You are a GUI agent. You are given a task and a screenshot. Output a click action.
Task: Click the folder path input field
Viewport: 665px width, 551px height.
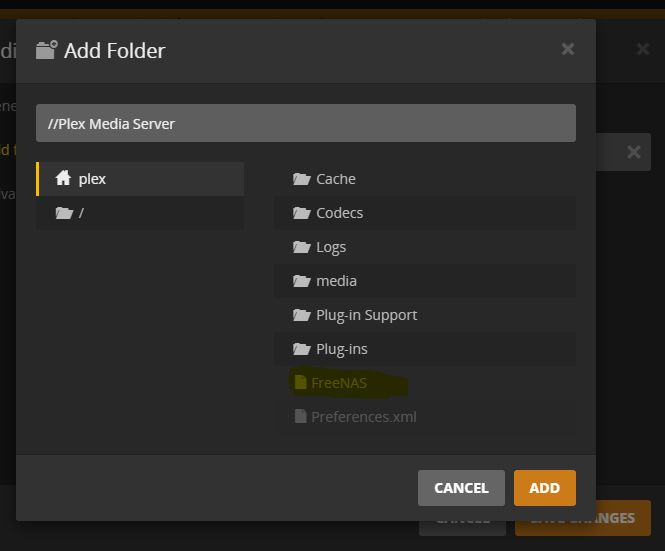(x=306, y=123)
